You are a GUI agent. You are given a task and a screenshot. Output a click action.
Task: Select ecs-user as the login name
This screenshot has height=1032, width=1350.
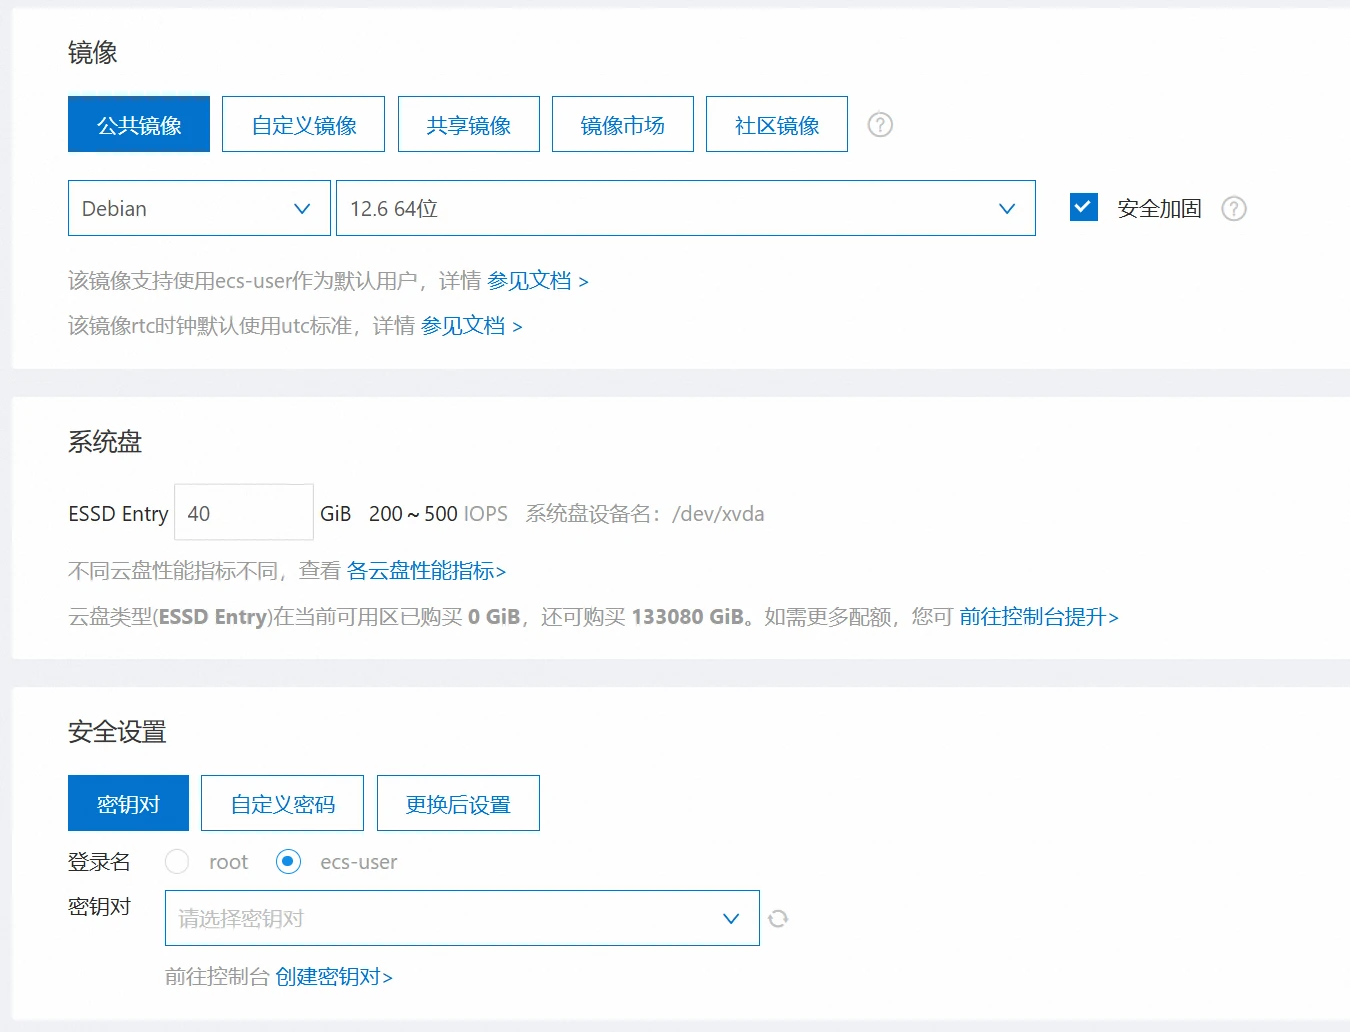(288, 861)
